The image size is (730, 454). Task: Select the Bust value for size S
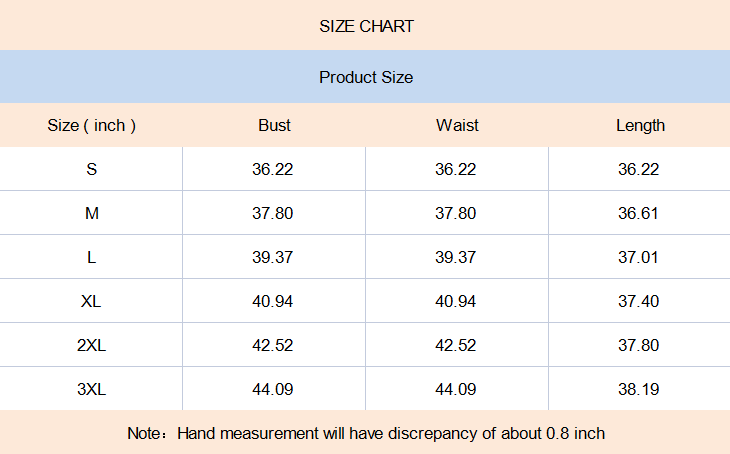[273, 169]
